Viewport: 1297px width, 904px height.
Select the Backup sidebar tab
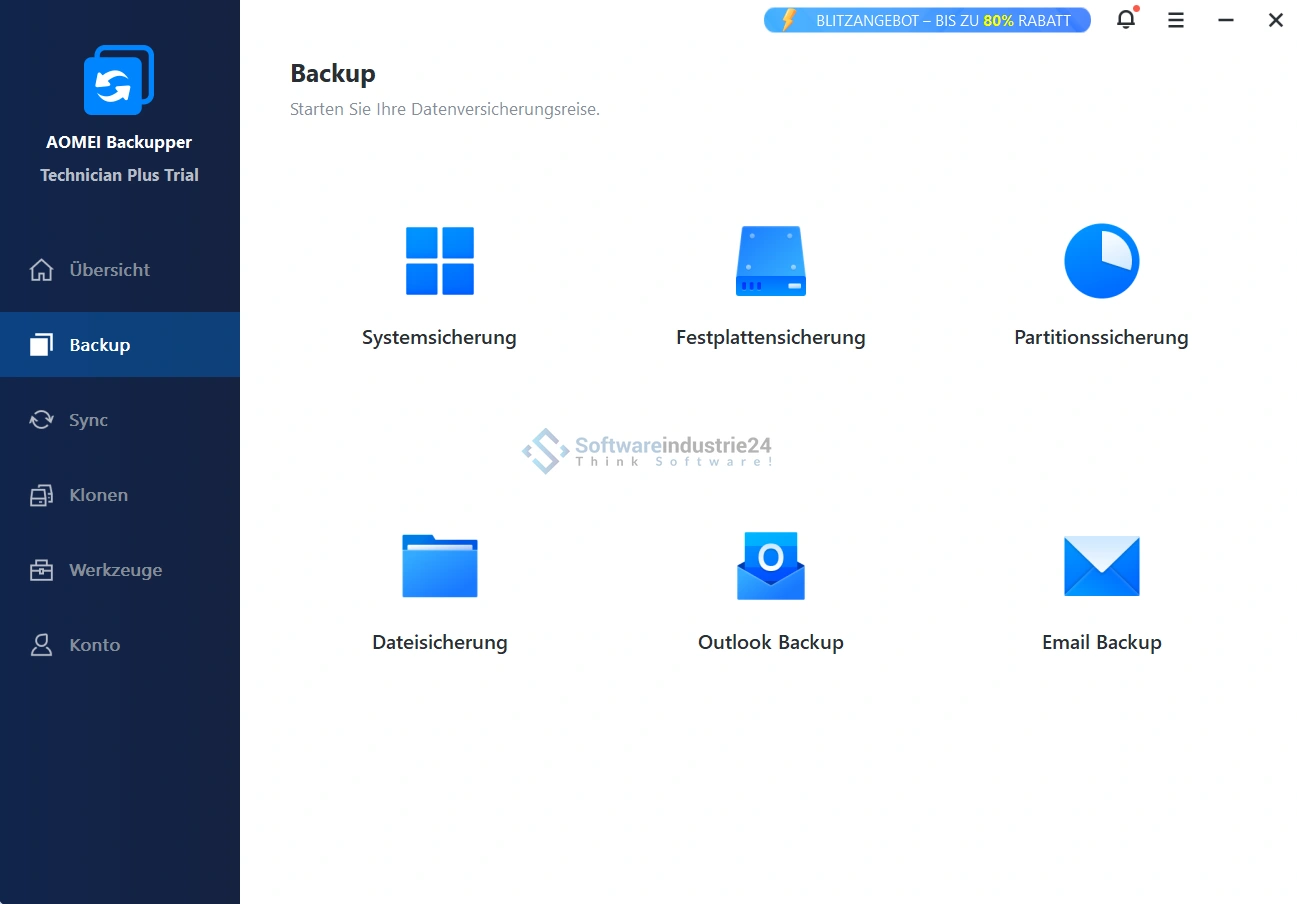[x=100, y=345]
